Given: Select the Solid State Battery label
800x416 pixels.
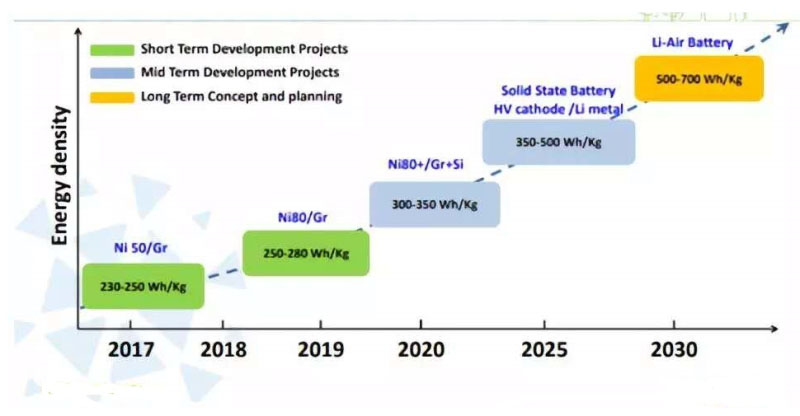Looking at the screenshot, I should pos(559,91).
